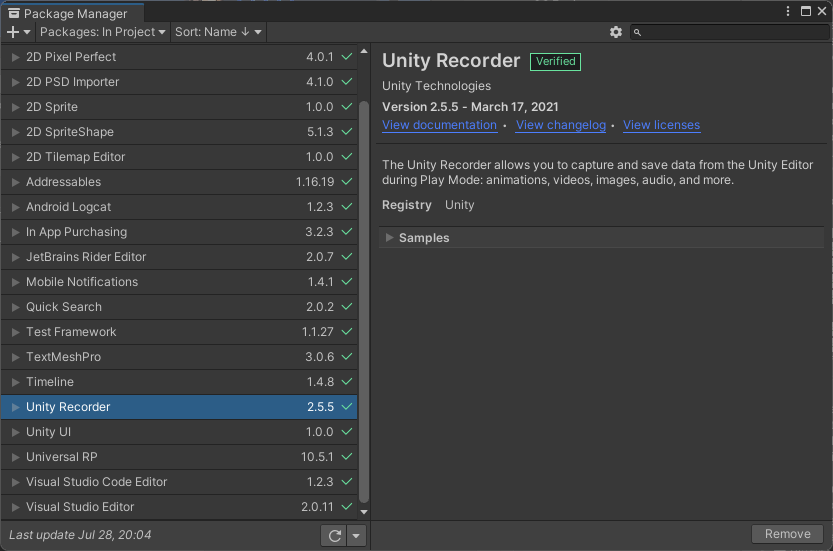Maximize the Package Manager window
The image size is (833, 551).
point(806,11)
